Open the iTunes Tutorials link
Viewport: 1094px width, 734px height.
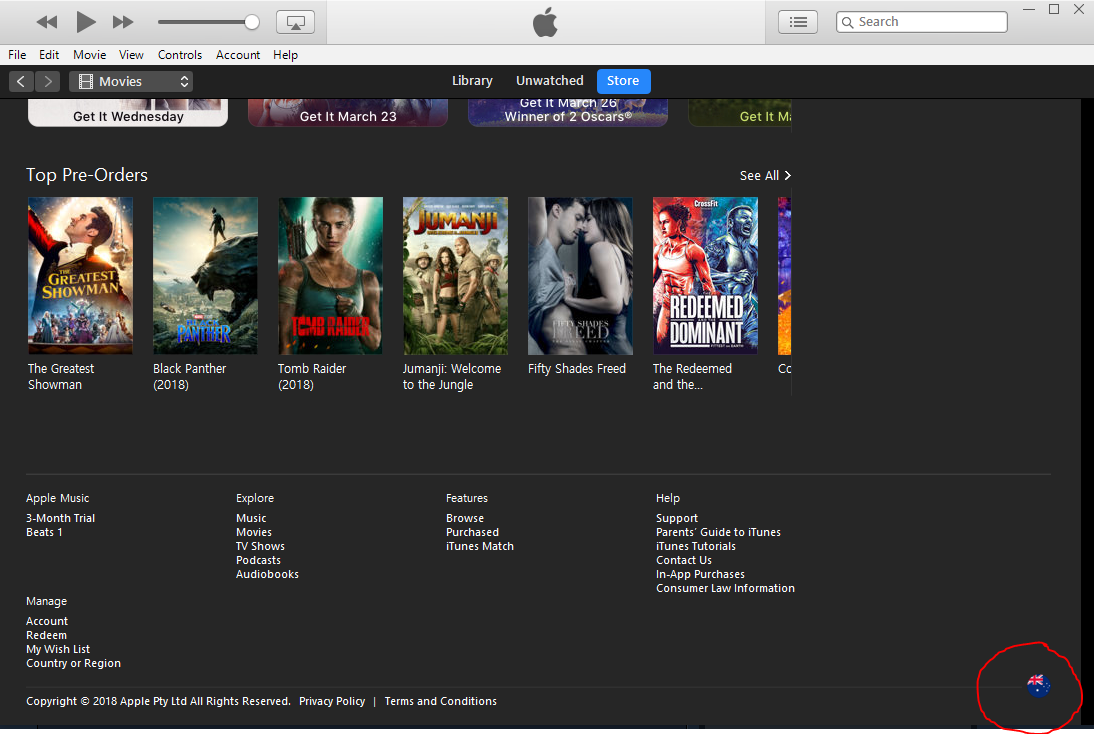click(x=696, y=546)
